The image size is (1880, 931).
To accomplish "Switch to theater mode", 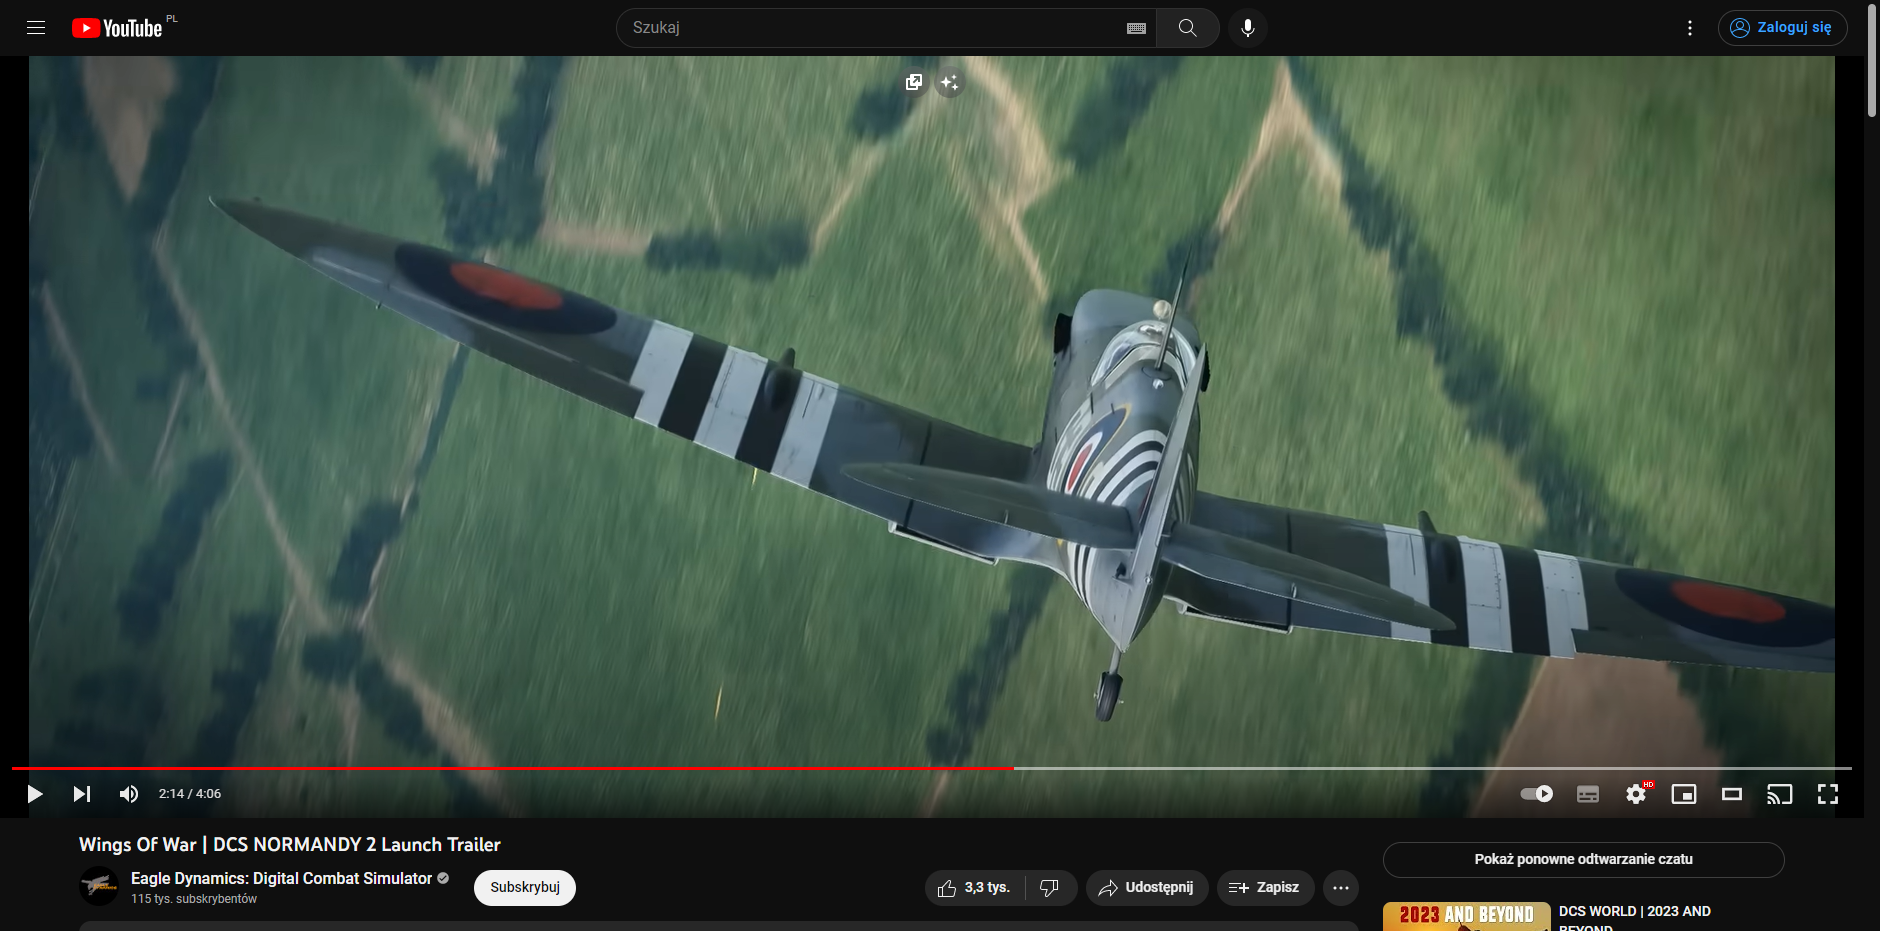I will tap(1732, 794).
